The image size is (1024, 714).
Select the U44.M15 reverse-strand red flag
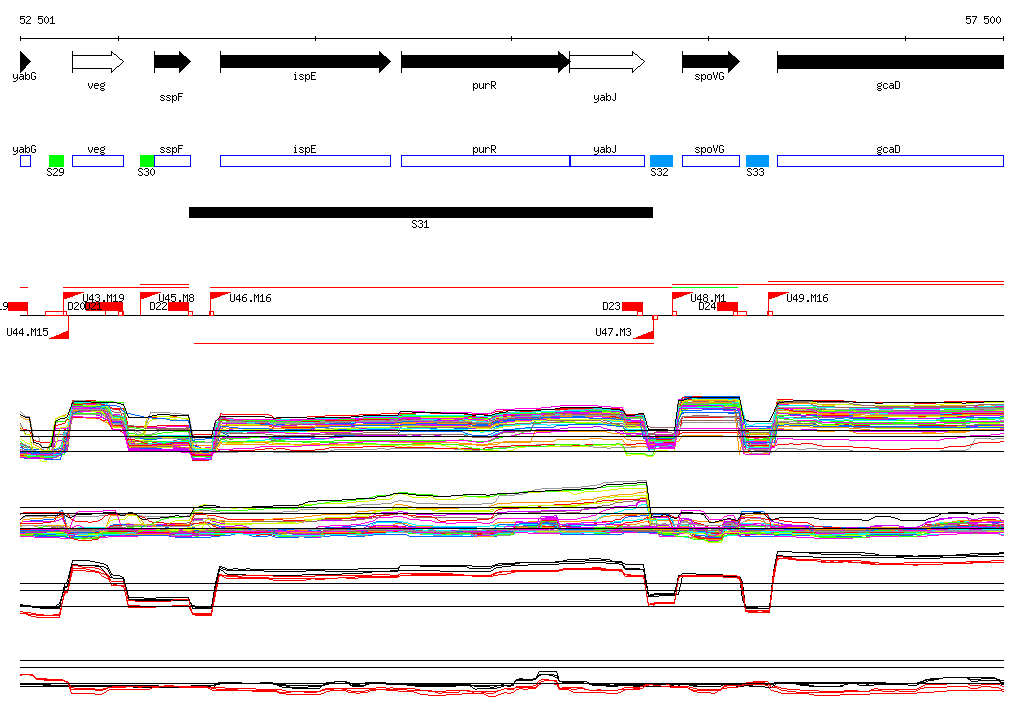[59, 334]
